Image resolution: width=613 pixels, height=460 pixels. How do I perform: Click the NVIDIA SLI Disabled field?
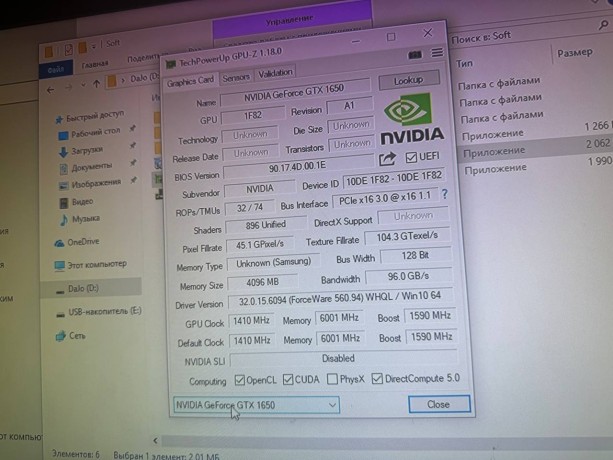(343, 358)
